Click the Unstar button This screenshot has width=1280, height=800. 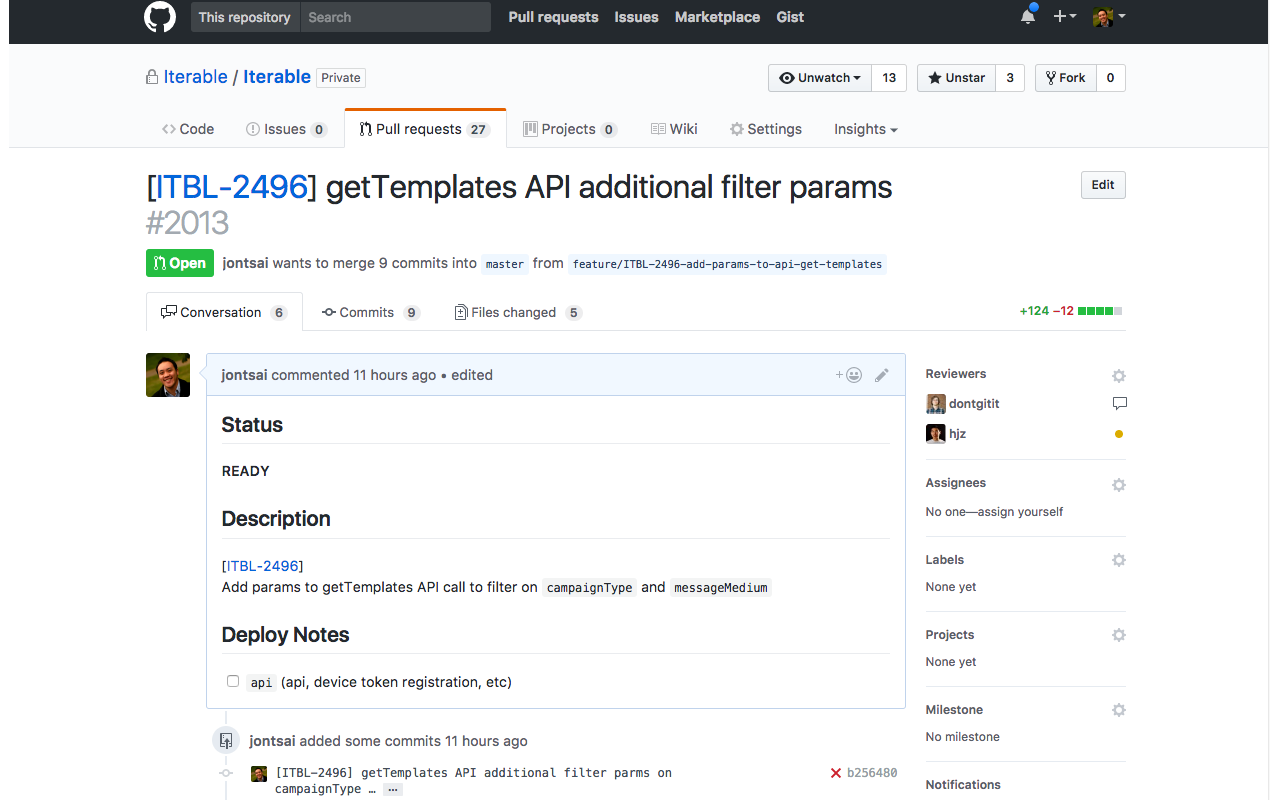pos(956,78)
